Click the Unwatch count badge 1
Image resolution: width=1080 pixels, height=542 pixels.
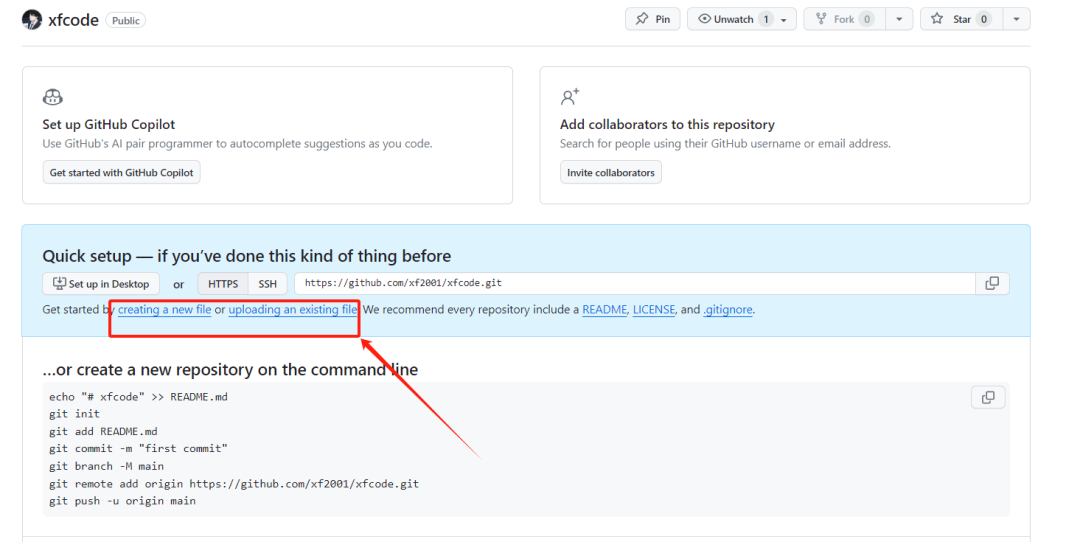765,19
